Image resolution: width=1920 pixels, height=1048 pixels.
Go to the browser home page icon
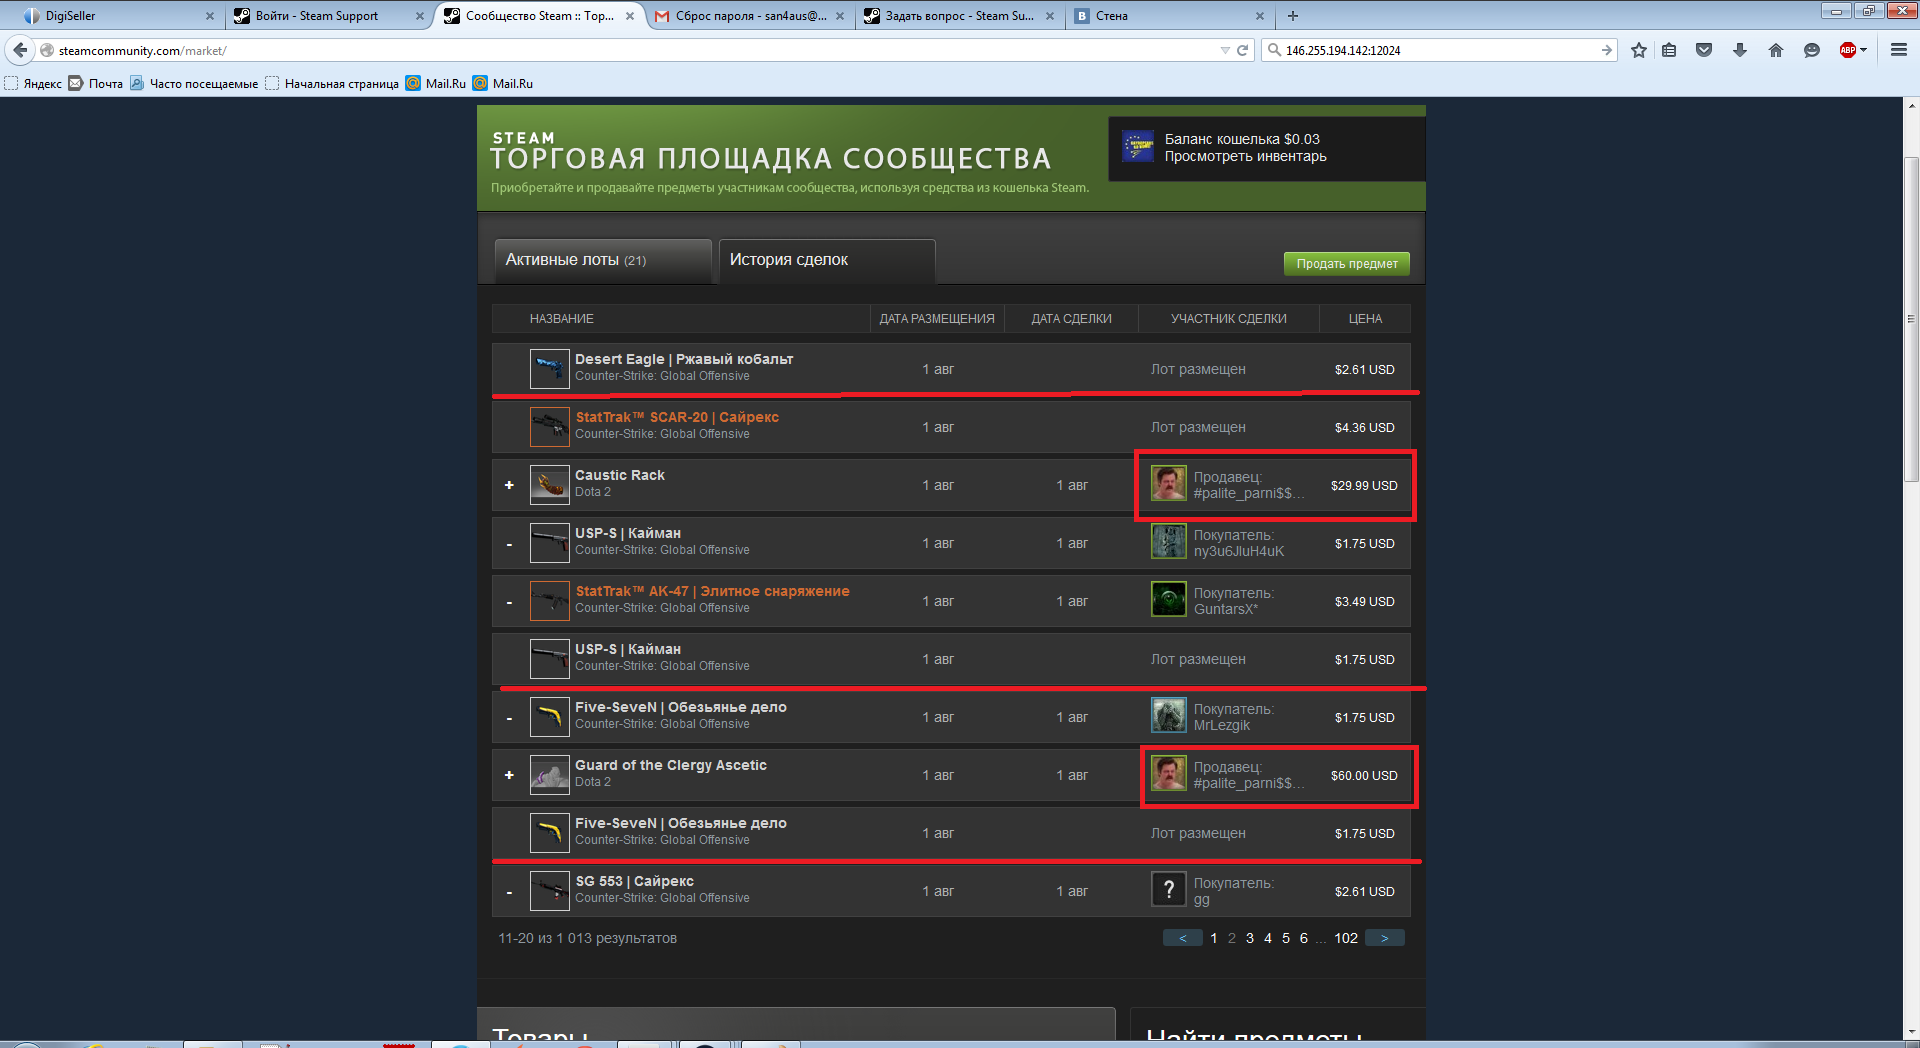[x=1776, y=50]
